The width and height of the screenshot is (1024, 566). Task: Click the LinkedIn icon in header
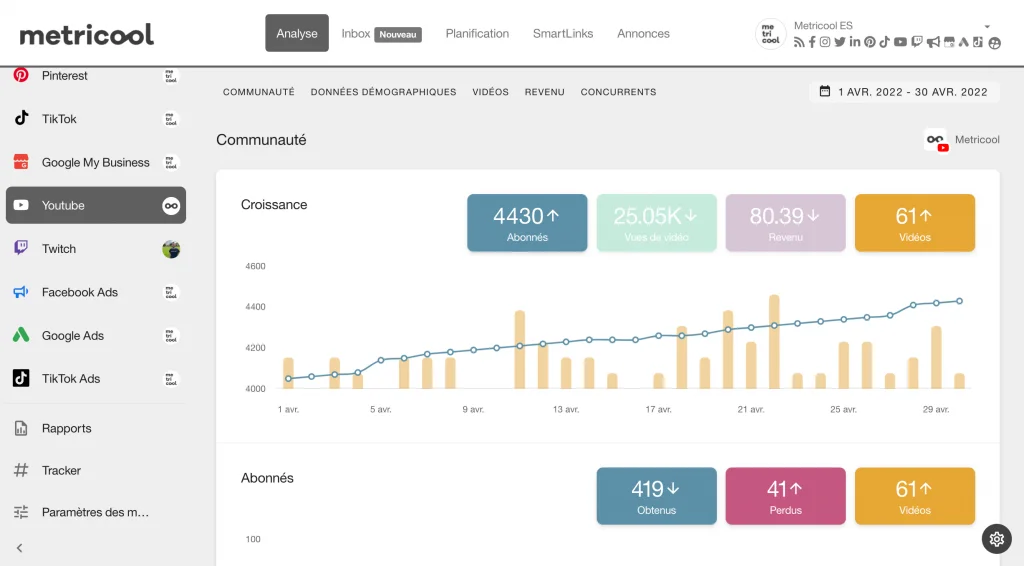pyautogui.click(x=855, y=42)
